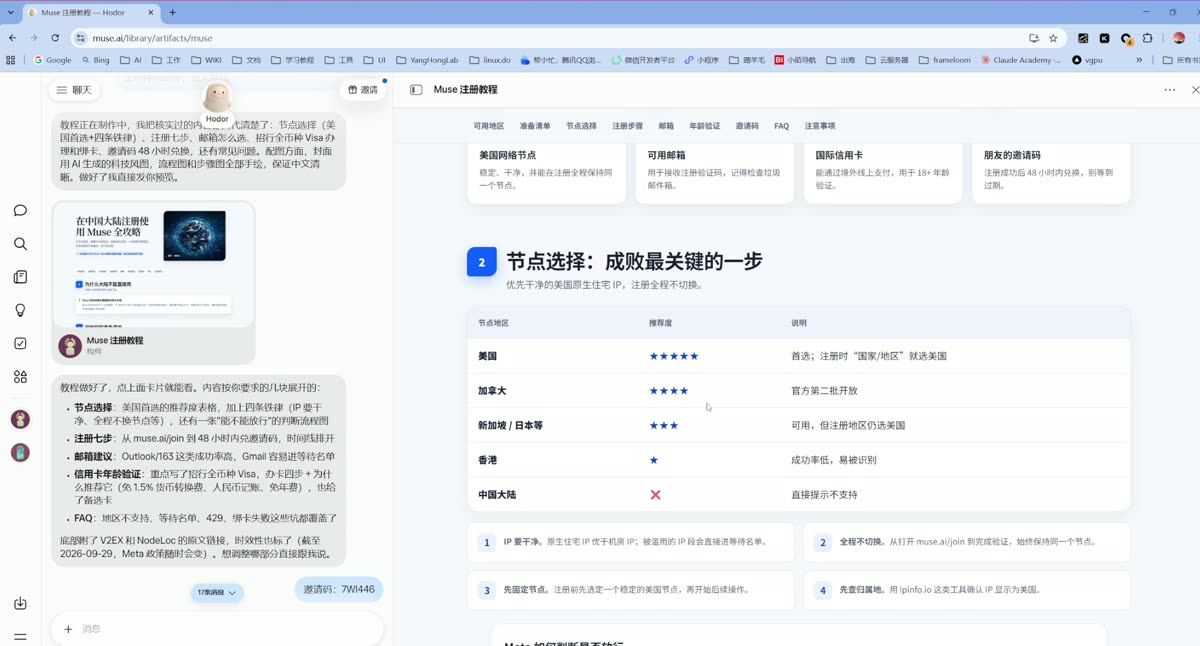The width and height of the screenshot is (1200, 646).
Task: Open the Google bookmark
Action: tap(52, 60)
